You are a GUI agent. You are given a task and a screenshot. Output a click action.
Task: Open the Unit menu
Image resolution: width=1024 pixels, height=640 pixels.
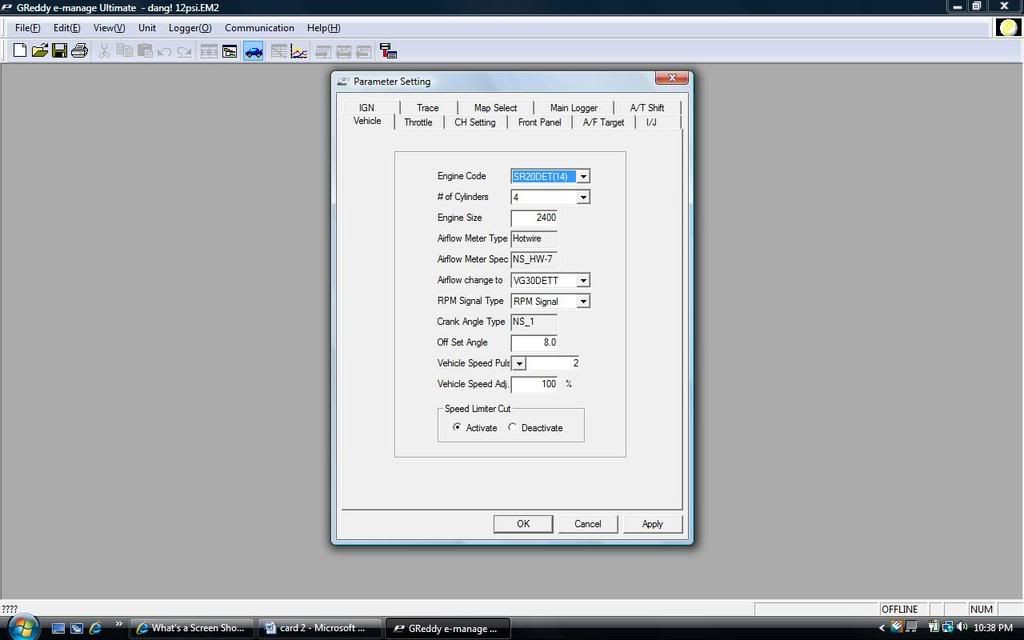(147, 28)
